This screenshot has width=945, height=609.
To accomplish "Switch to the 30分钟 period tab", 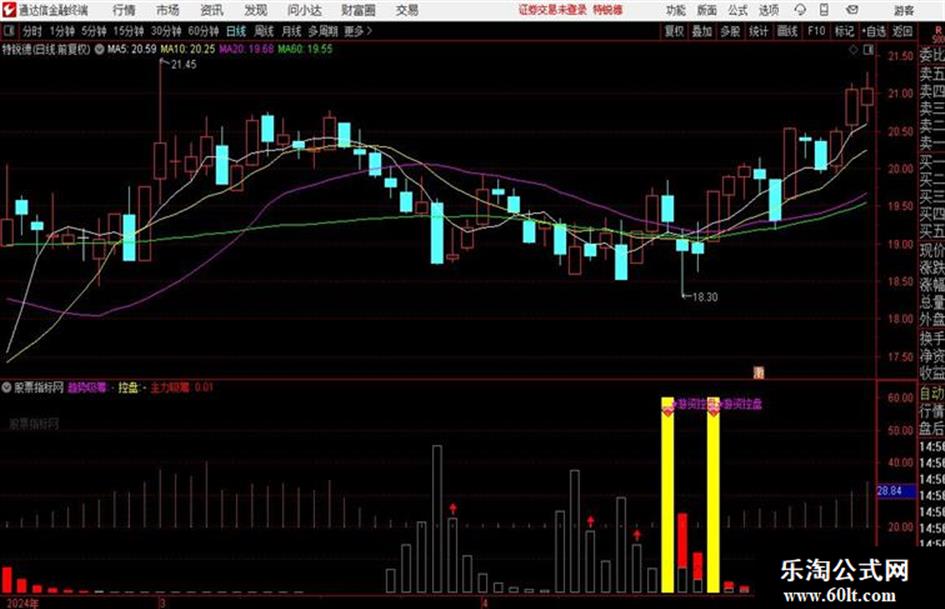I will pyautogui.click(x=166, y=31).
